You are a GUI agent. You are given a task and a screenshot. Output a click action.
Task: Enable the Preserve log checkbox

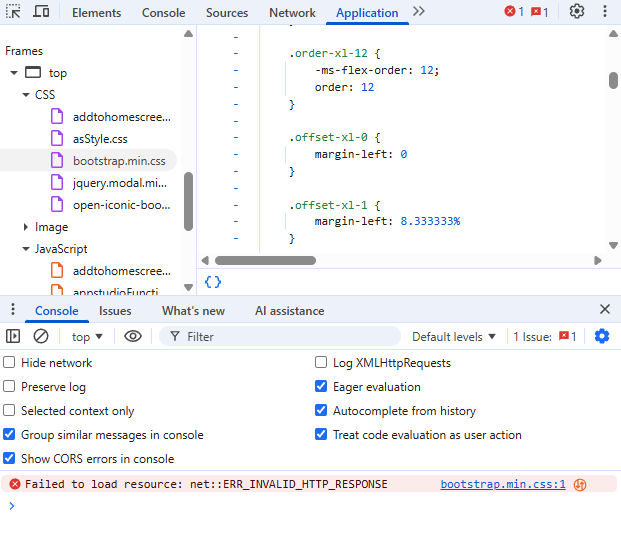coord(10,387)
